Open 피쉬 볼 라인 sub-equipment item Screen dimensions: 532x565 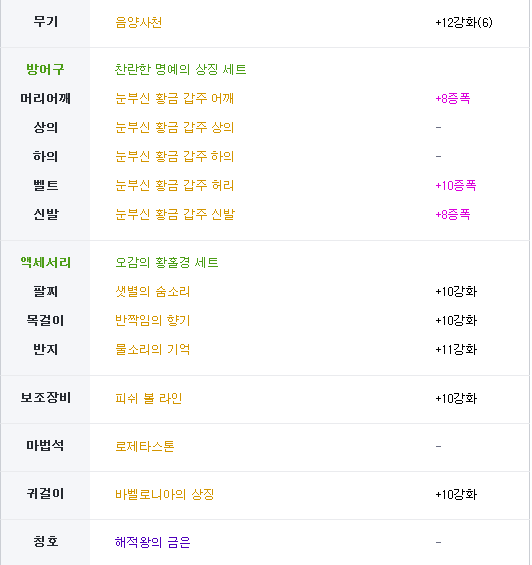(148, 398)
